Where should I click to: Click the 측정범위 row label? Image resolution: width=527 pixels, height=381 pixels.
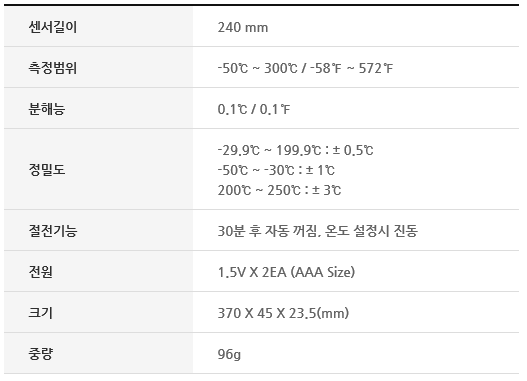click(53, 68)
